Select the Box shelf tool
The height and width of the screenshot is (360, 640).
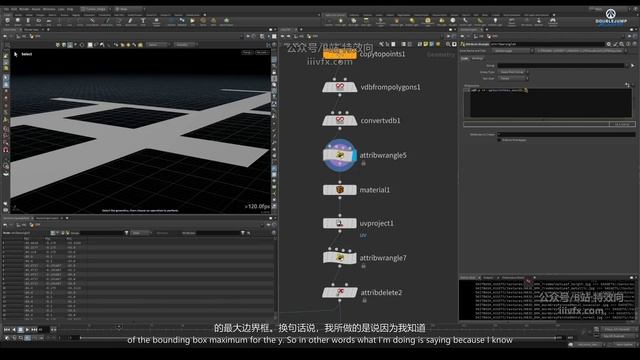(x=7, y=21)
